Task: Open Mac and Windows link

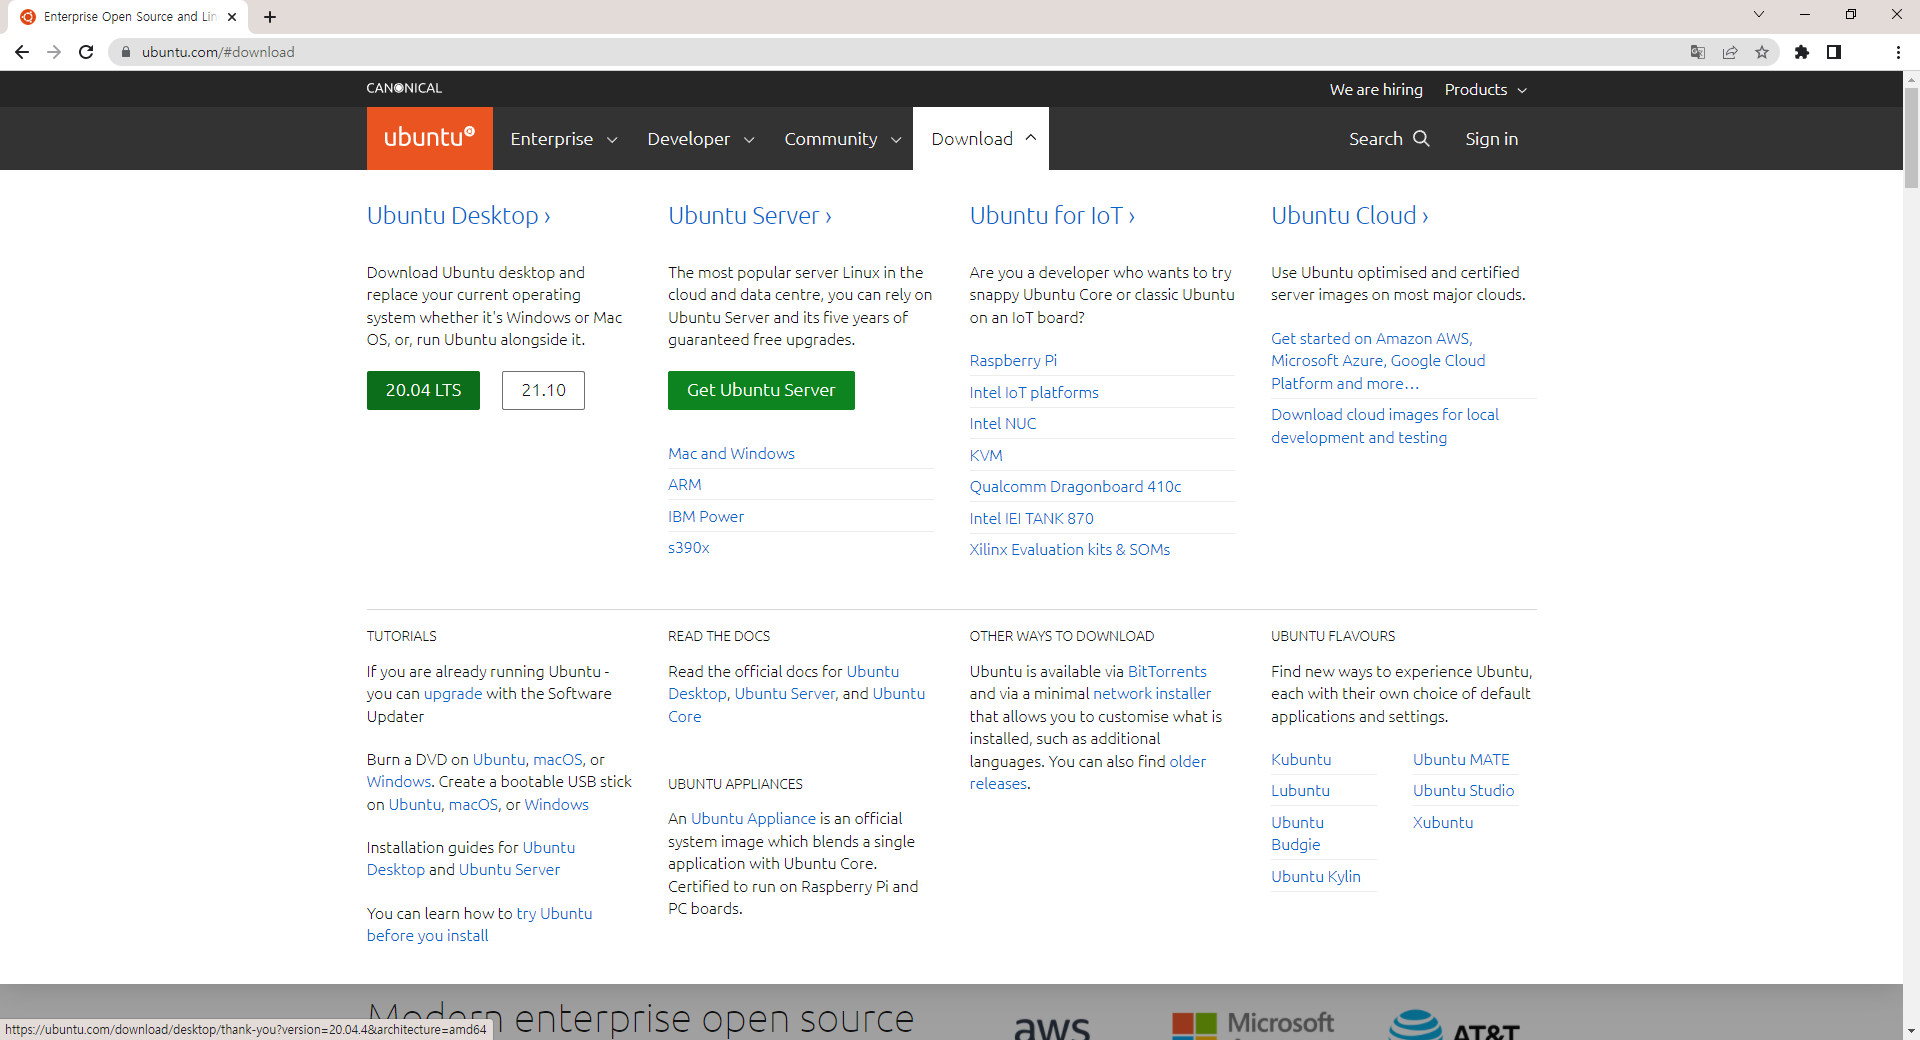Action: tap(731, 454)
